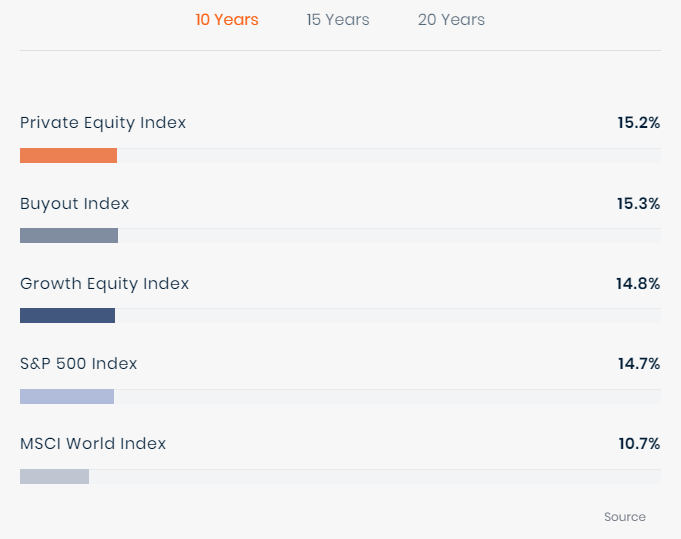This screenshot has height=539, width=681.
Task: Click the light gray MSCI World bar
Action: pos(54,477)
